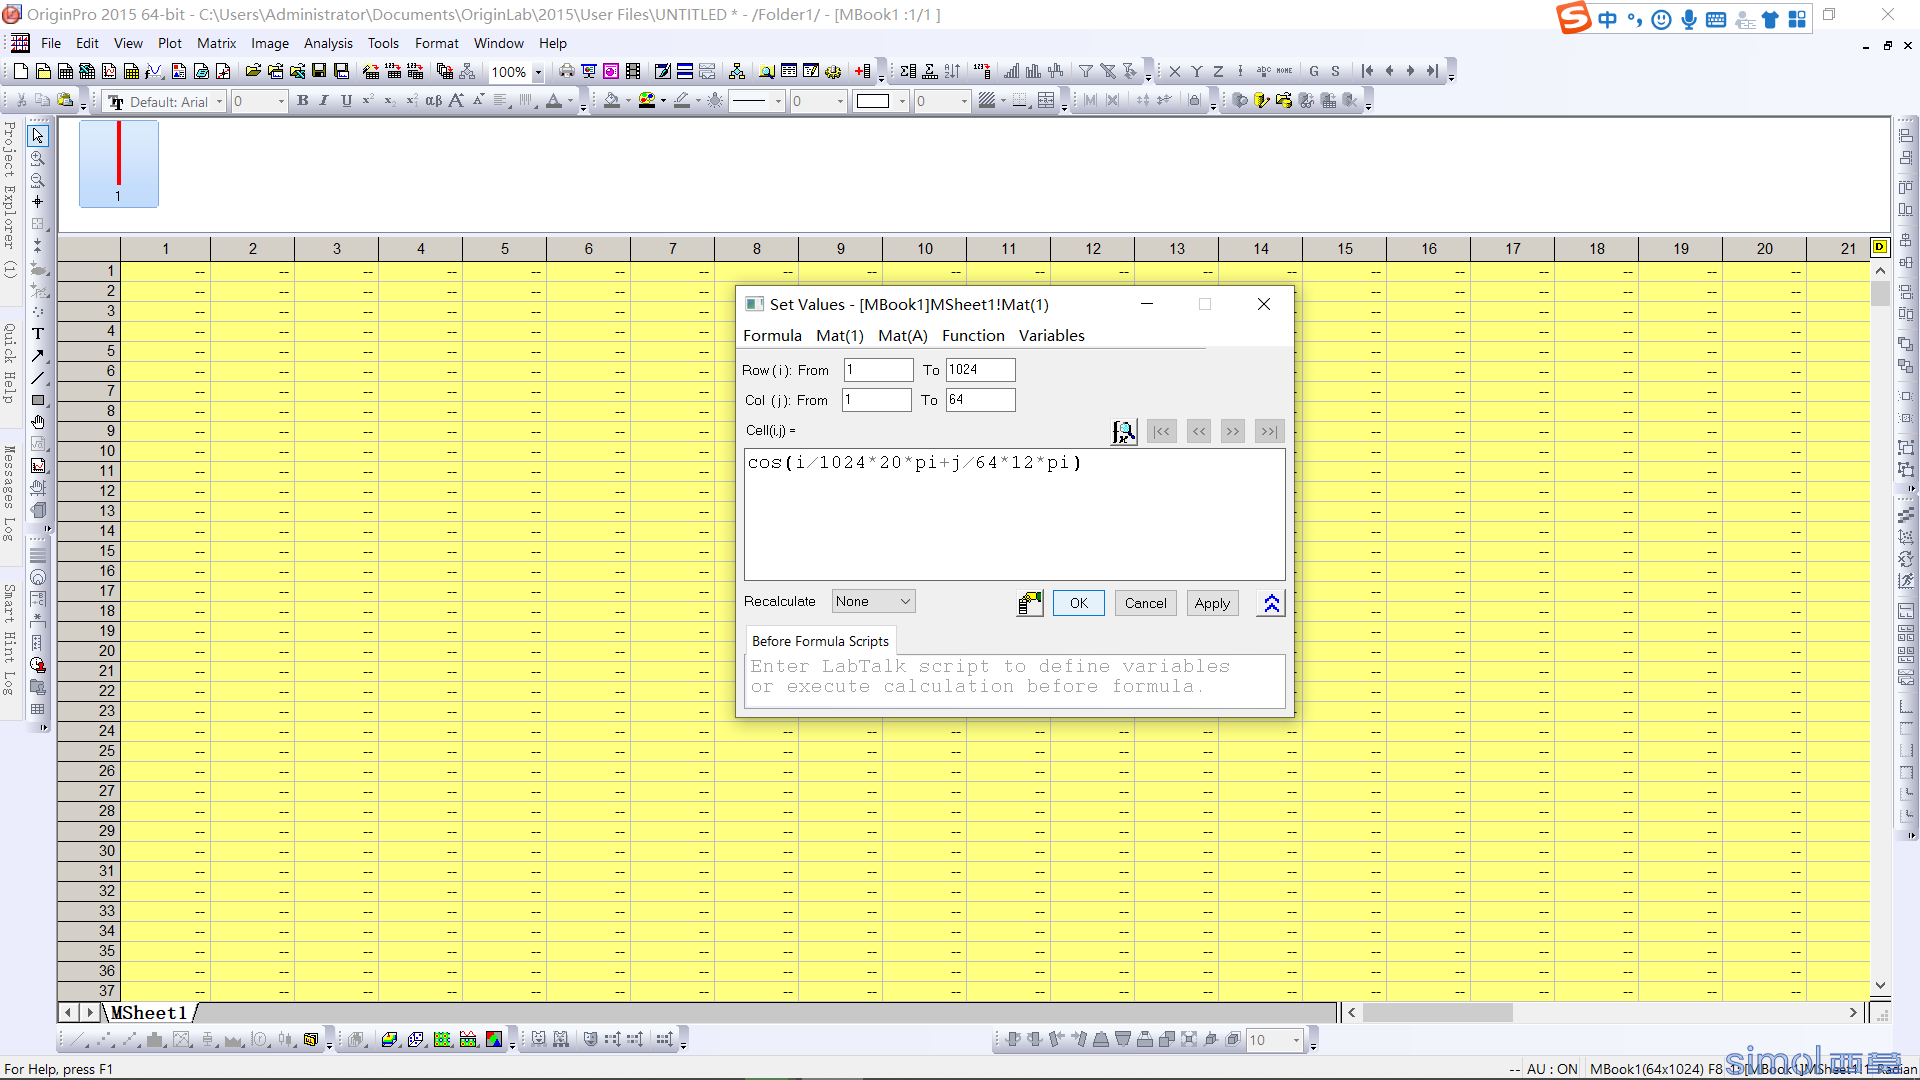Click the Project Explorer hierarchy icon
Image resolution: width=1920 pixels, height=1080 pixels.
pyautogui.click(x=736, y=71)
